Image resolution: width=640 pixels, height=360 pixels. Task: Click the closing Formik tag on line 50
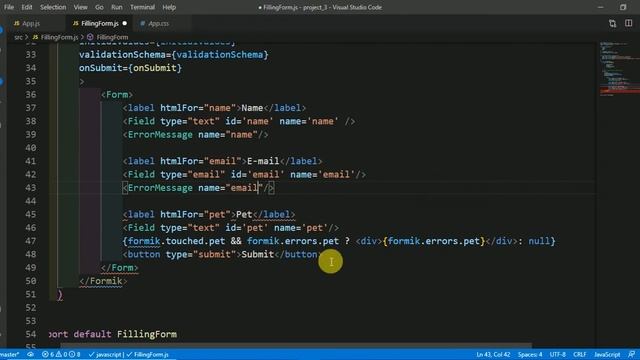click(x=103, y=281)
